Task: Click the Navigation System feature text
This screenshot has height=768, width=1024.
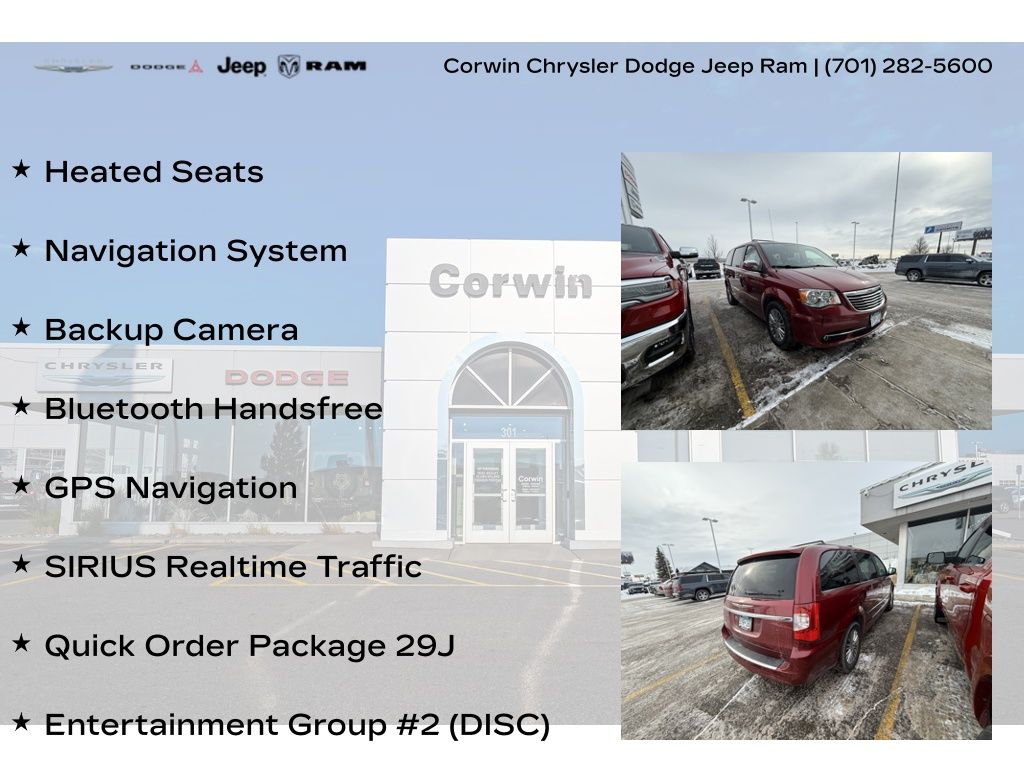Action: click(196, 251)
